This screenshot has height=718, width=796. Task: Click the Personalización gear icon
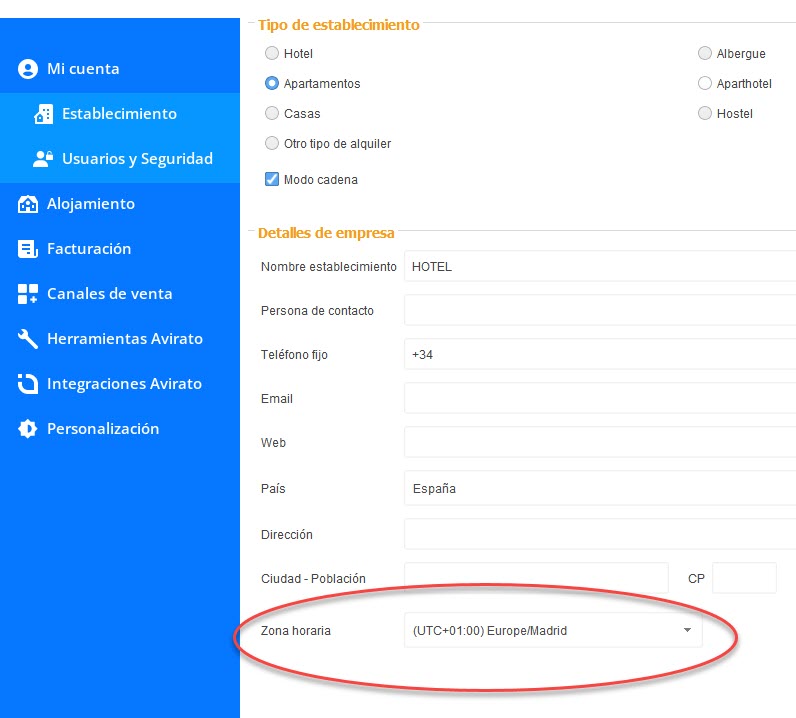28,429
